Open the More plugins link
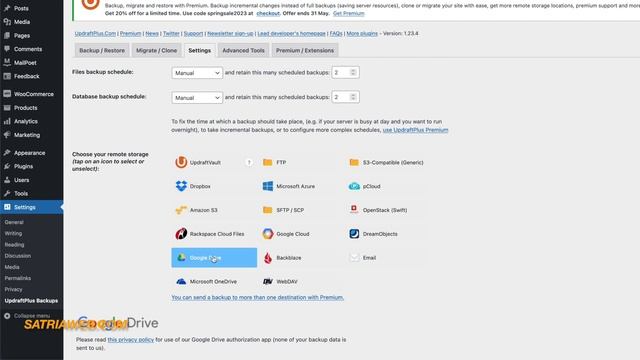640x360 pixels. tap(362, 33)
